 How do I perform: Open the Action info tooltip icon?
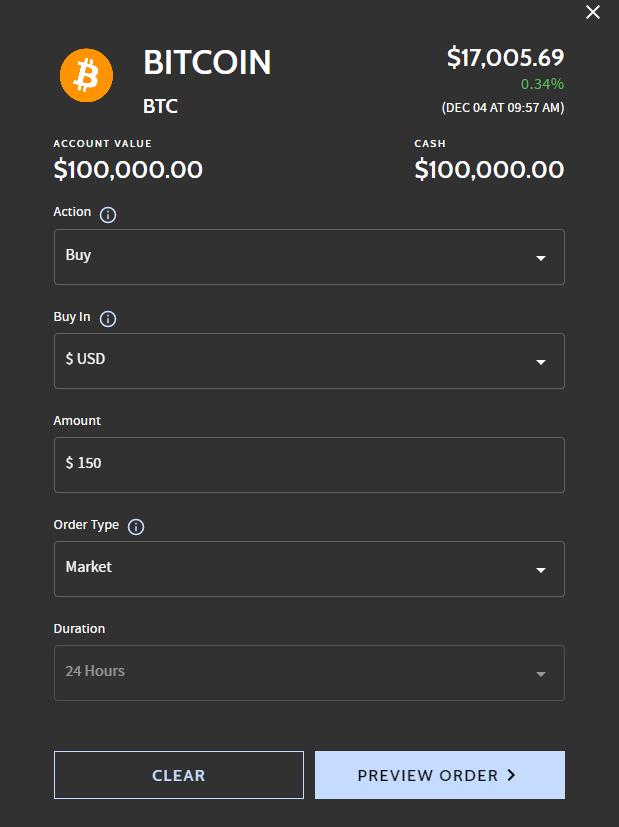coord(109,214)
